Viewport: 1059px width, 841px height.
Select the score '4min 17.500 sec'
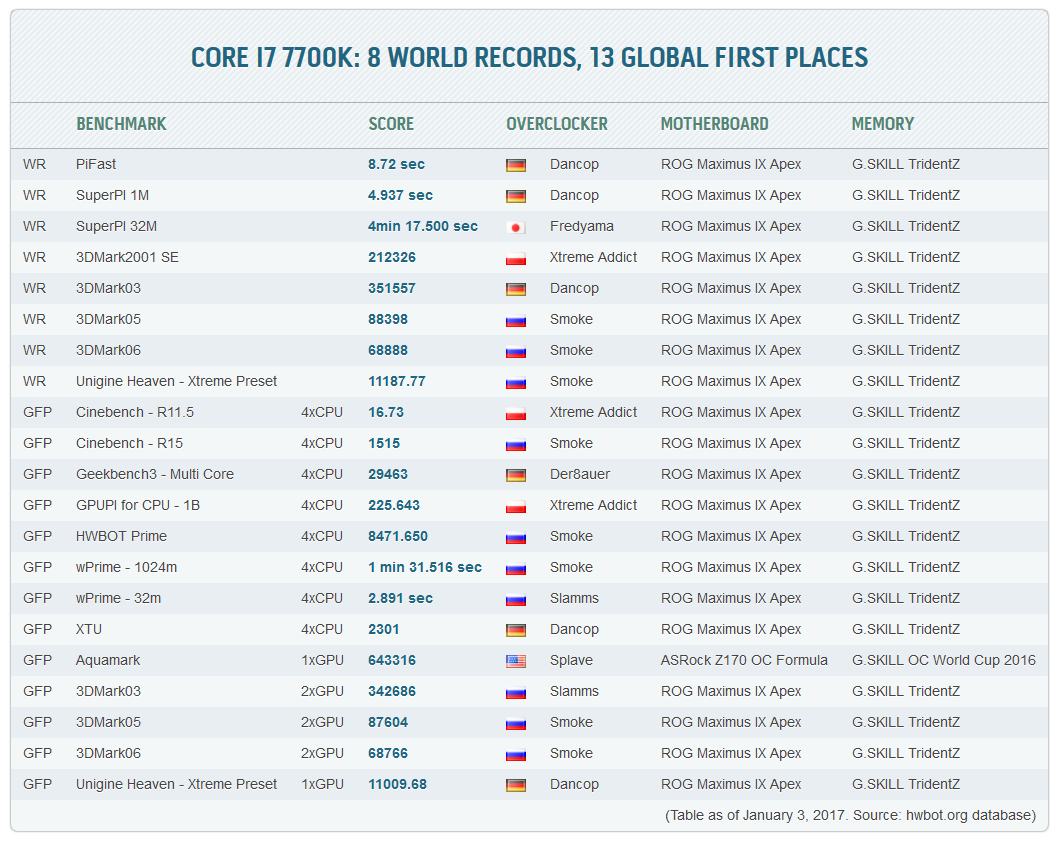point(423,226)
